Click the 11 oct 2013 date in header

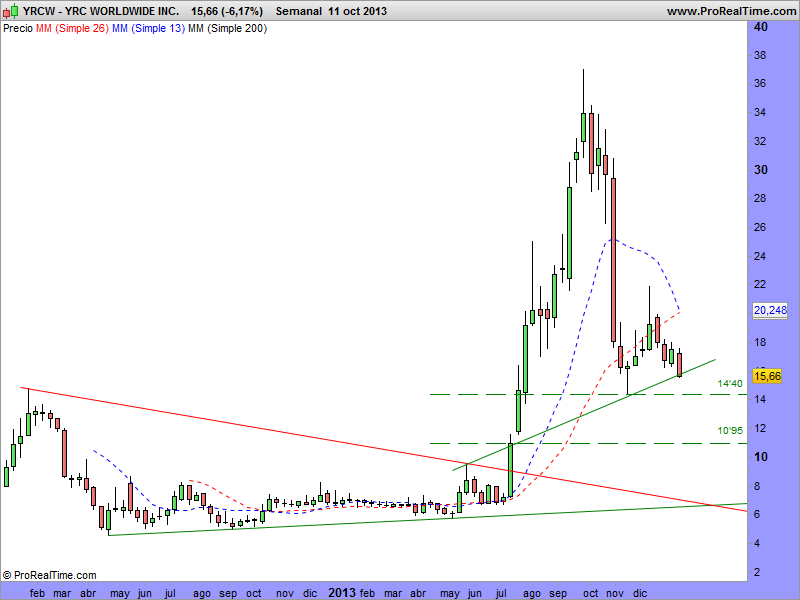[x=358, y=11]
